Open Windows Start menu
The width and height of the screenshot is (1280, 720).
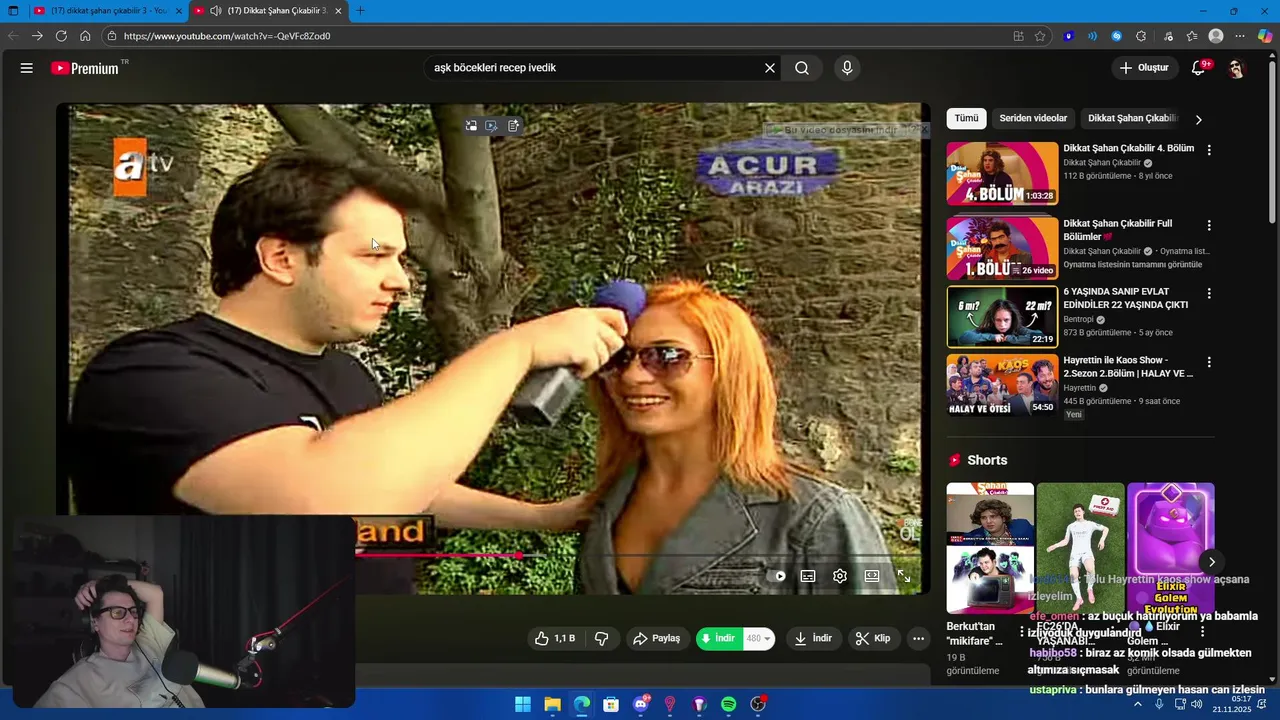click(523, 704)
